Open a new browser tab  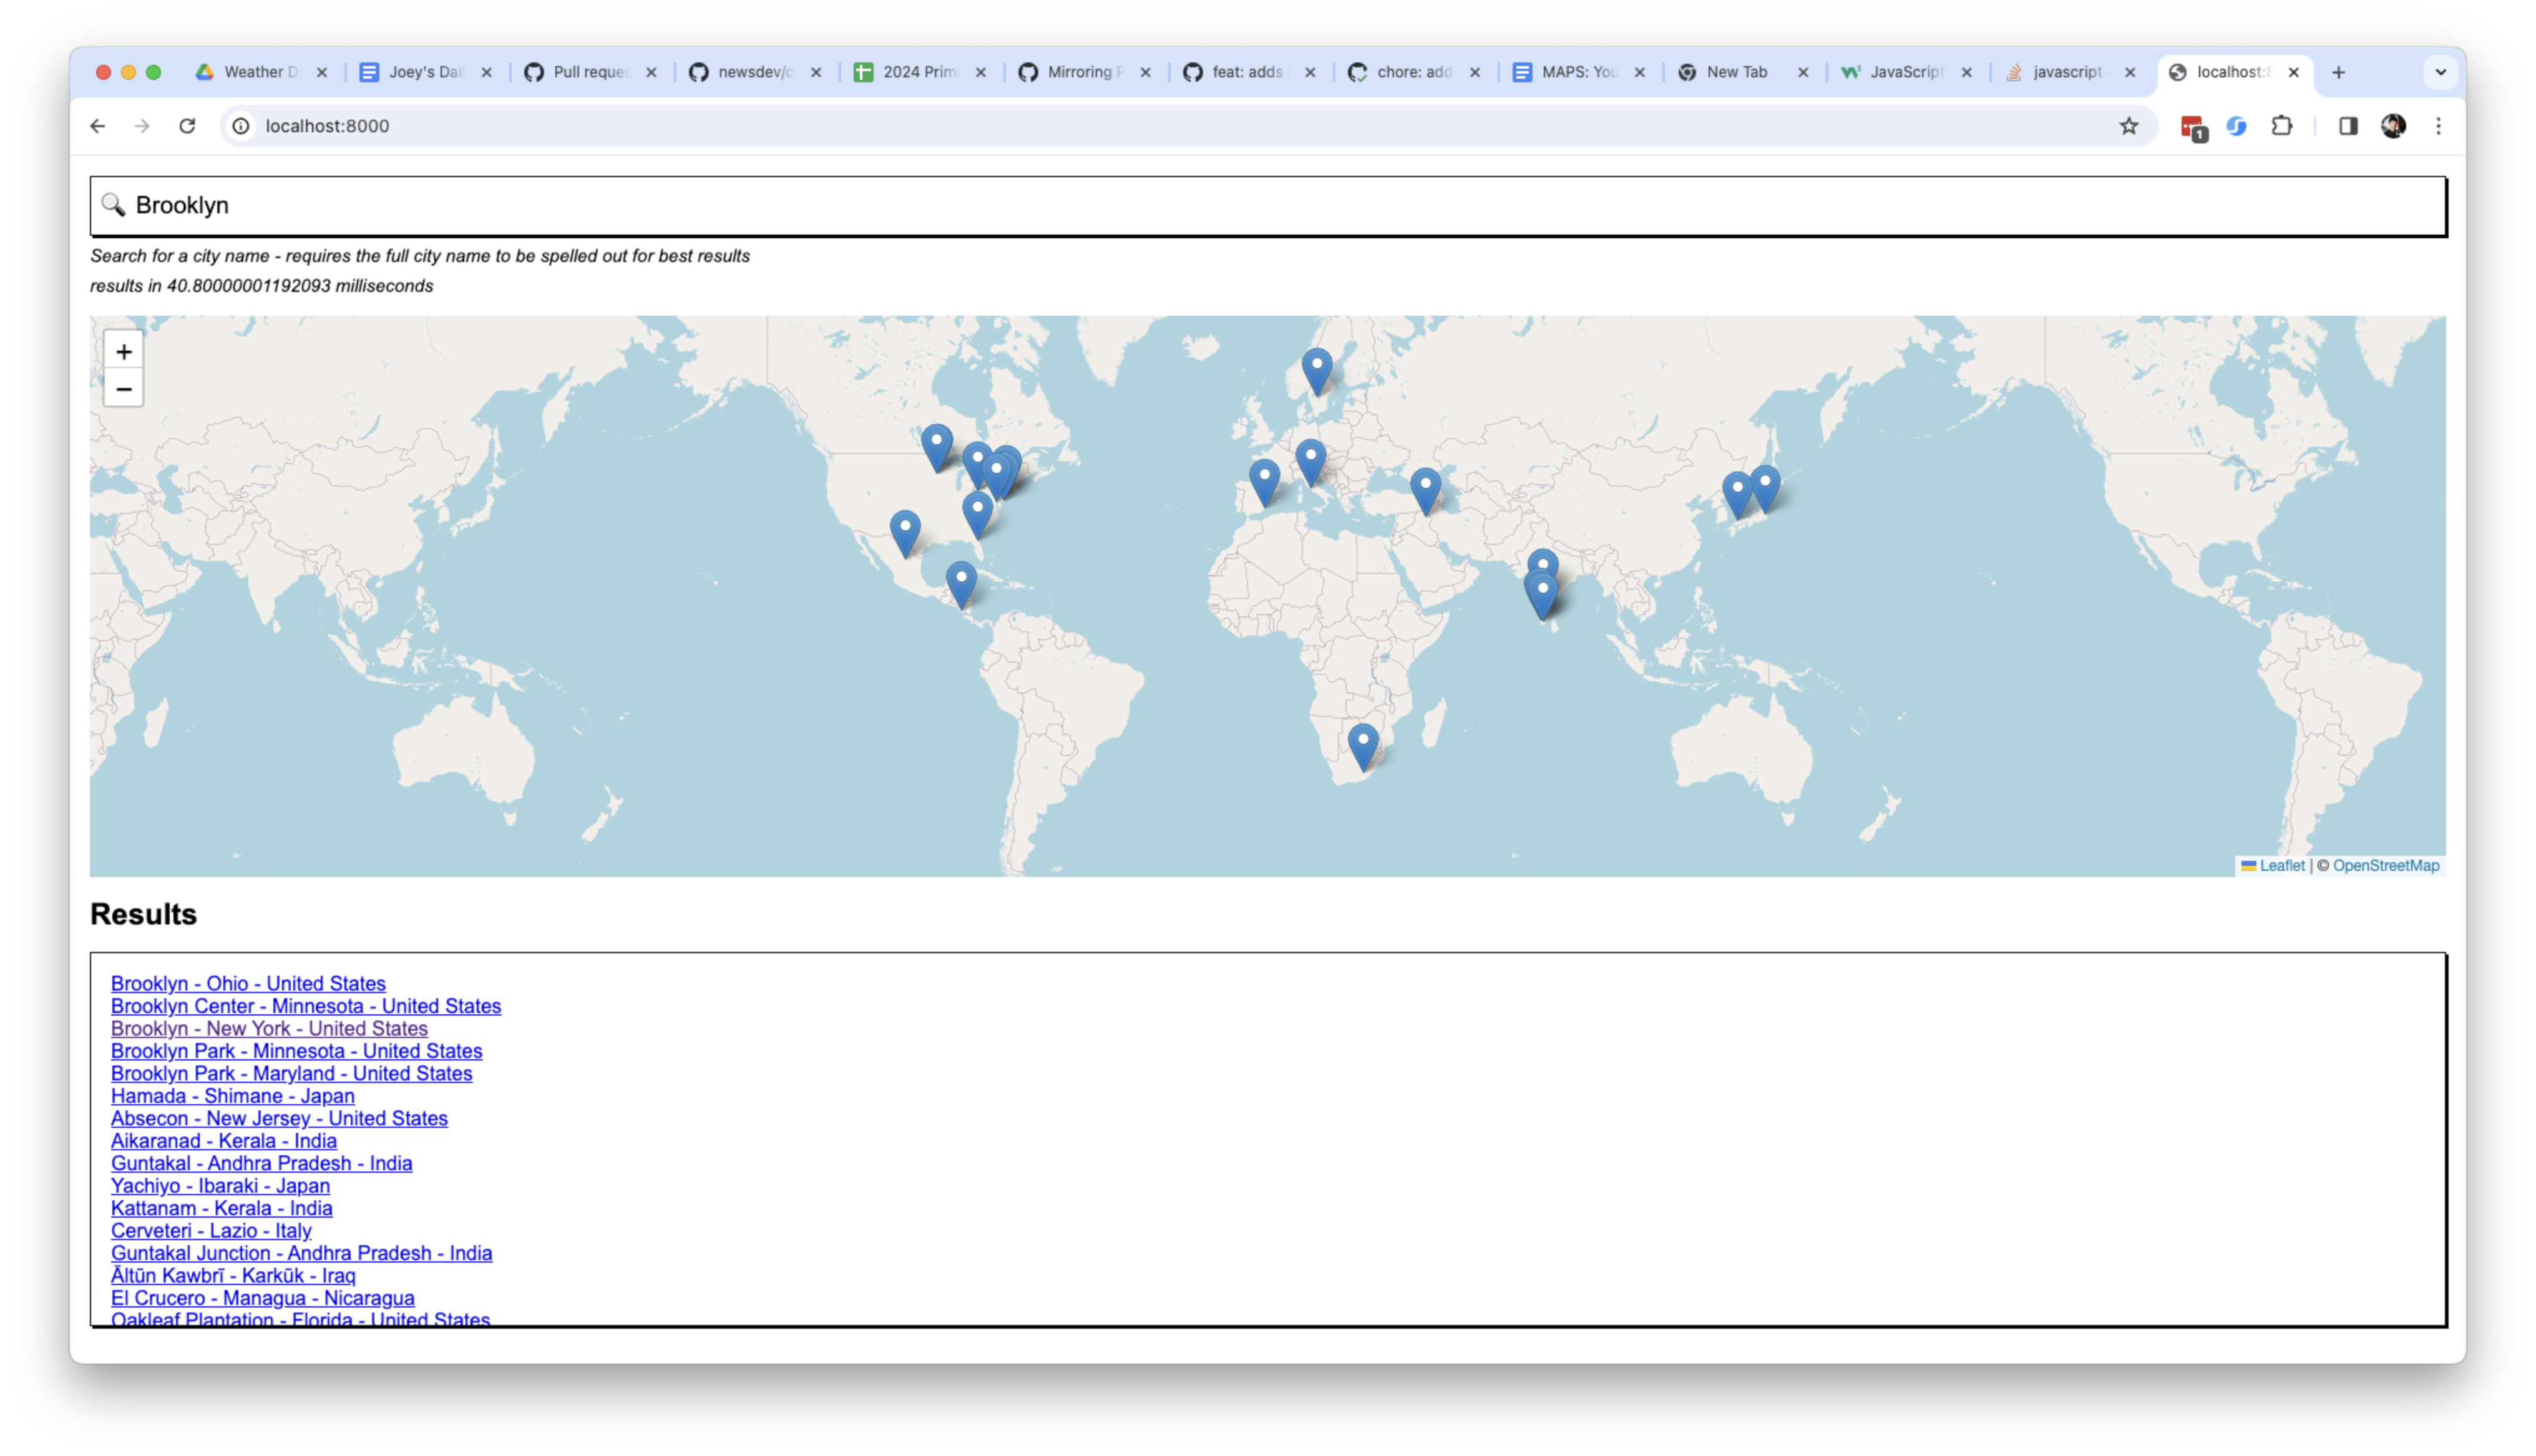[x=2338, y=72]
